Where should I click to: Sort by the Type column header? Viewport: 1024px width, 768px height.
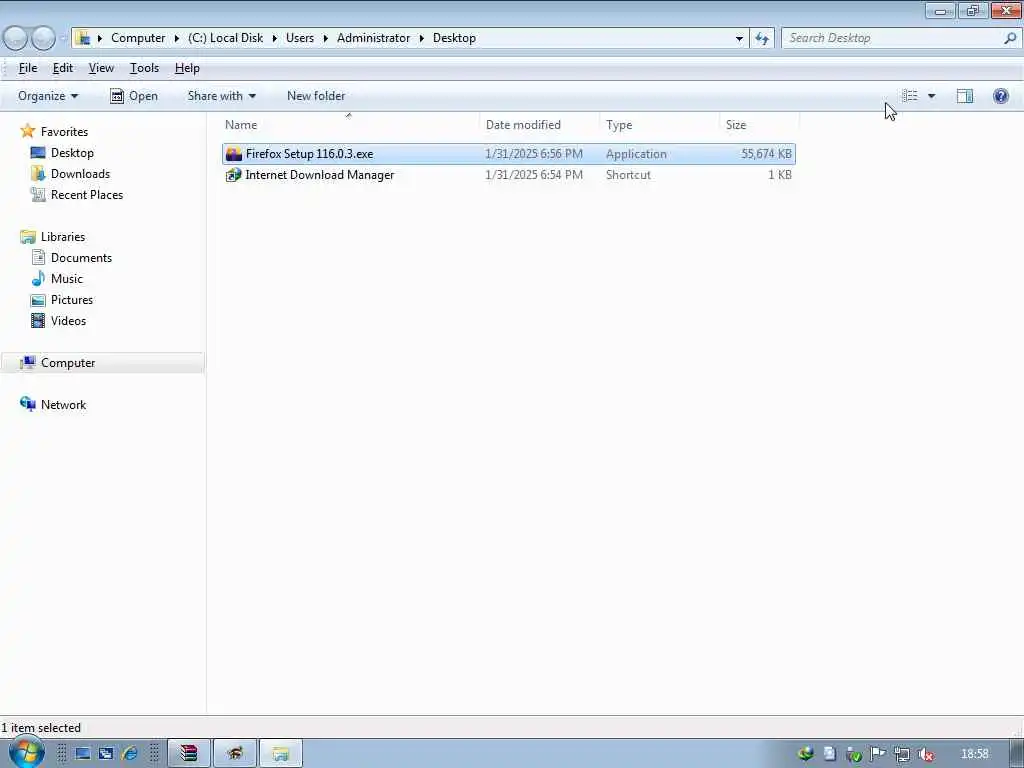(659, 124)
